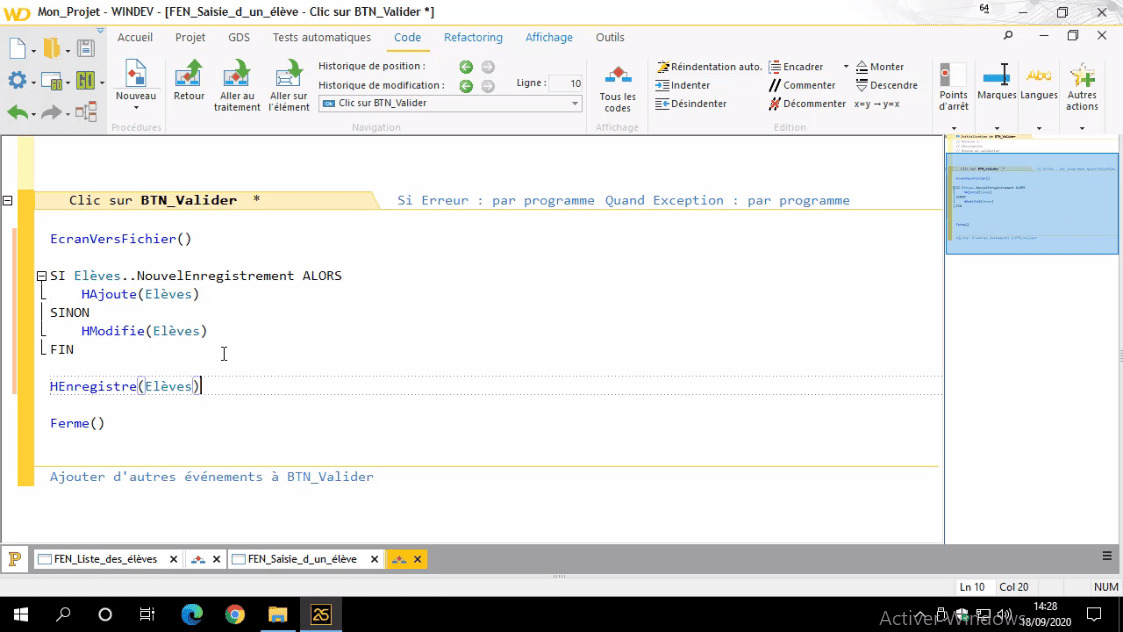Click the Points d'arrêt icon
The width and height of the screenshot is (1123, 632).
click(951, 85)
